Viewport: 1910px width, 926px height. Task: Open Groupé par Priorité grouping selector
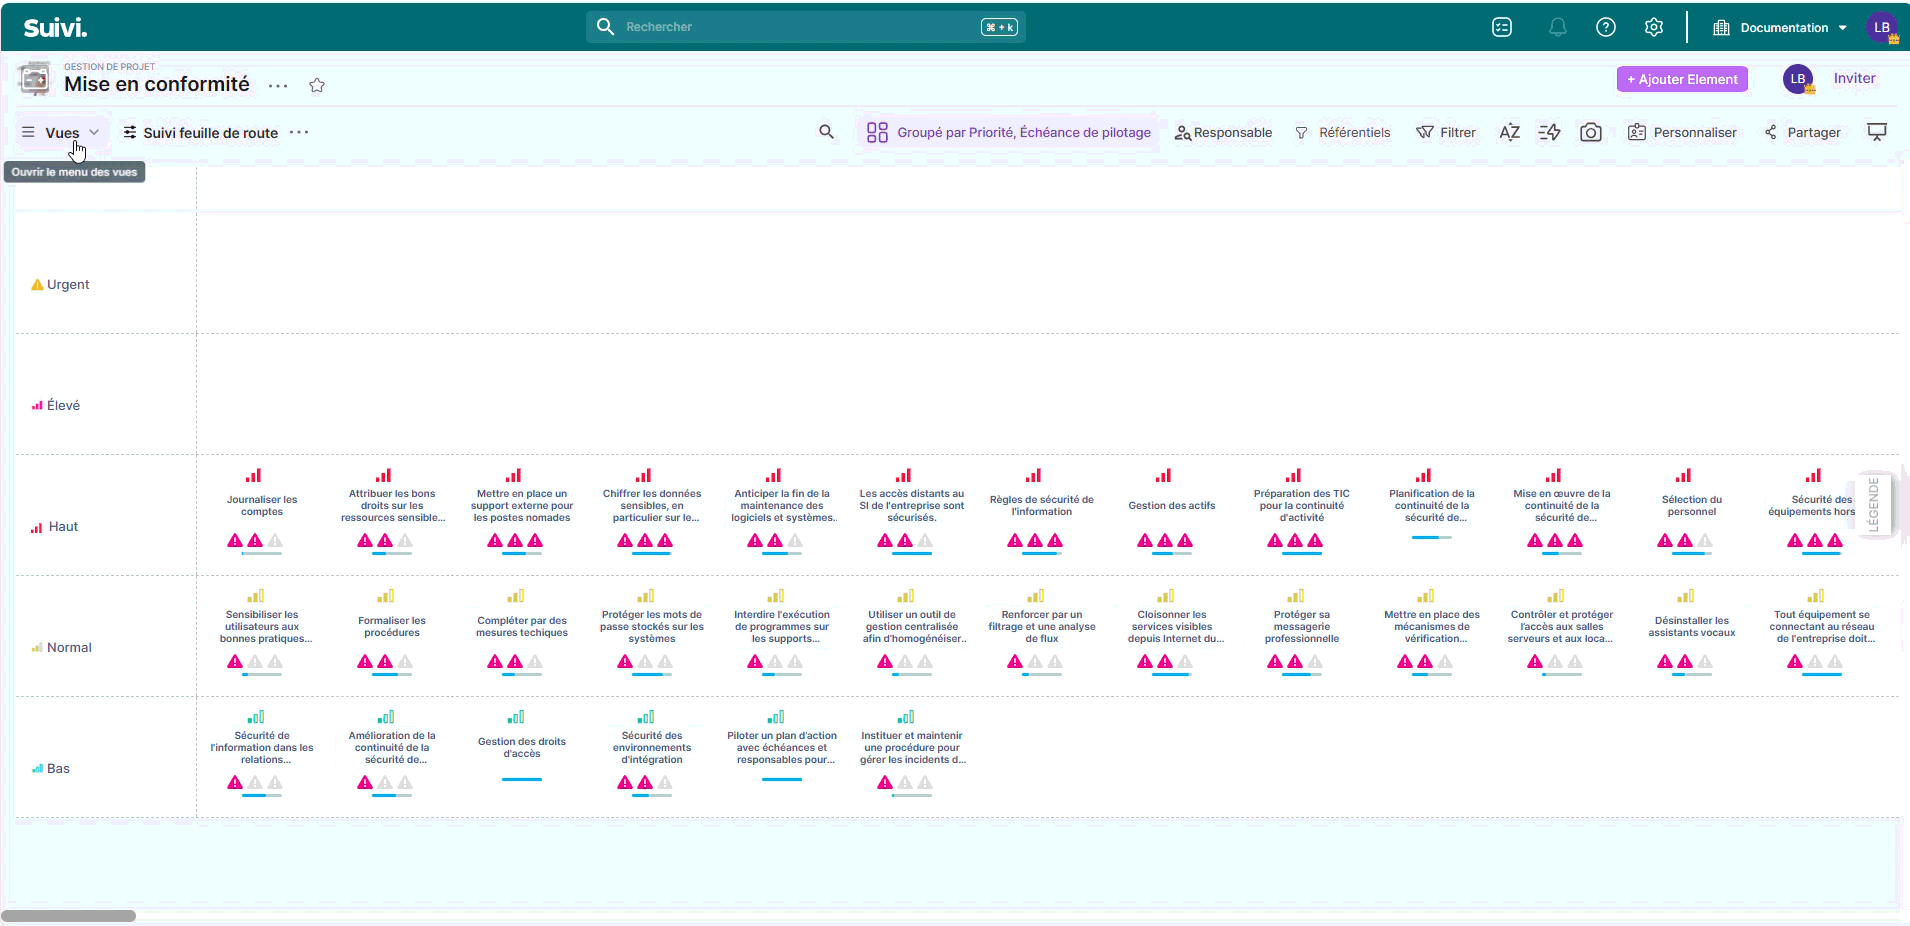point(1008,133)
